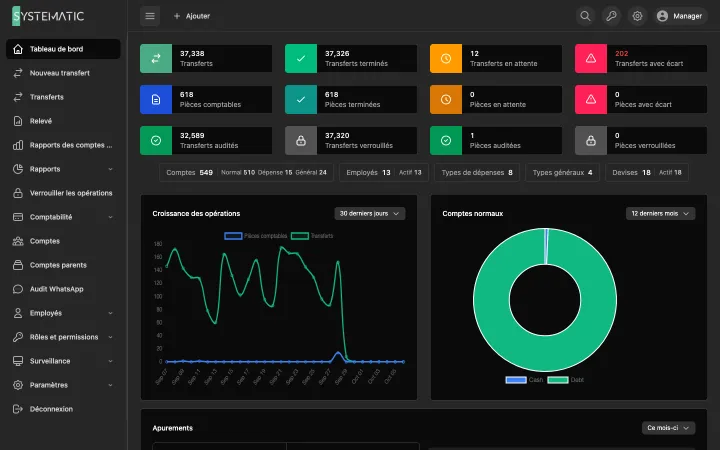Expand the Comptabilité sidebar chevron

tap(111, 217)
